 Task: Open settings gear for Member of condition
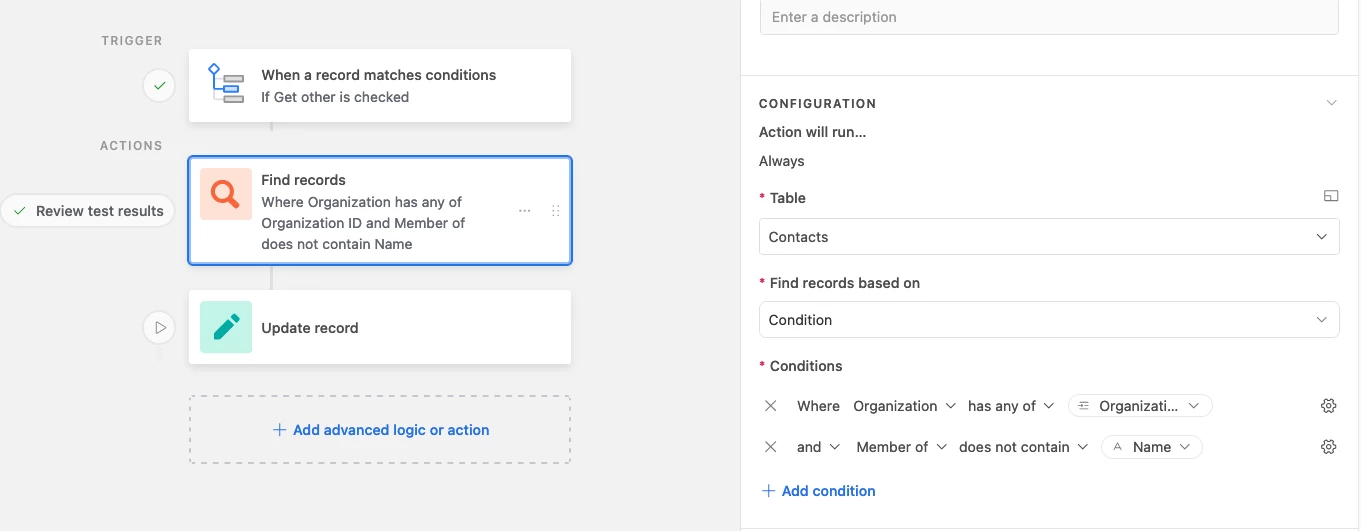click(1328, 447)
